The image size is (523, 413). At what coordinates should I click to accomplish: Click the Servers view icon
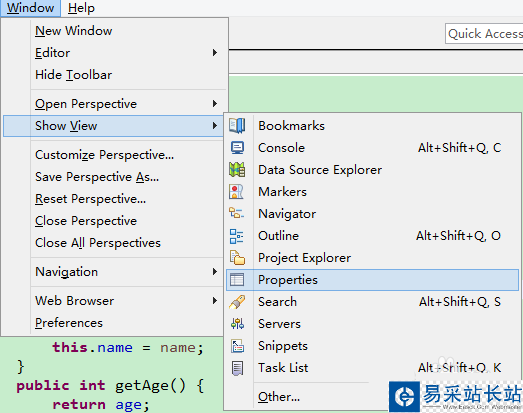[x=237, y=324]
